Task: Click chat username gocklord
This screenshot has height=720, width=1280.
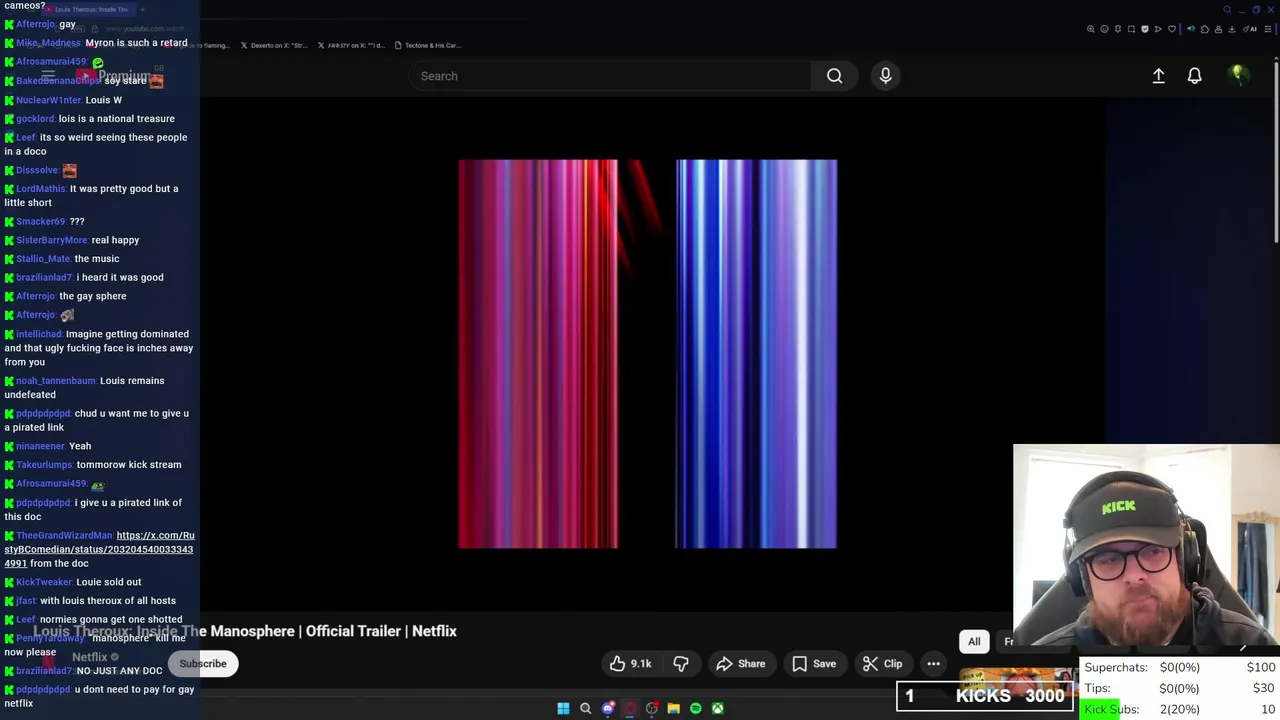Action: pyautogui.click(x=35, y=118)
